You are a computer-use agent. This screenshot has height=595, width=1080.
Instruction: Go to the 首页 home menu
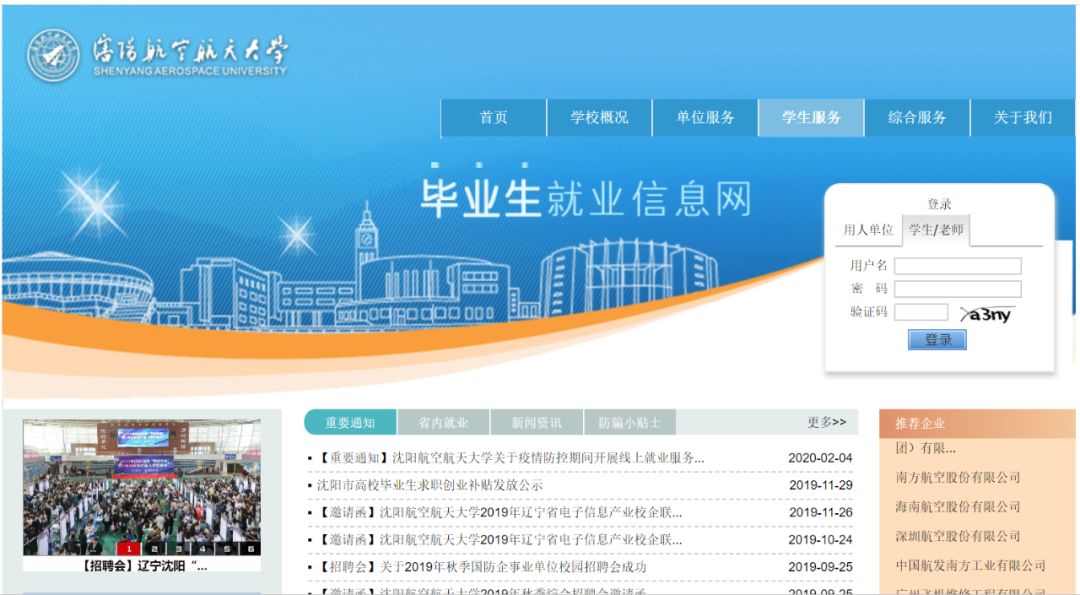coord(493,118)
